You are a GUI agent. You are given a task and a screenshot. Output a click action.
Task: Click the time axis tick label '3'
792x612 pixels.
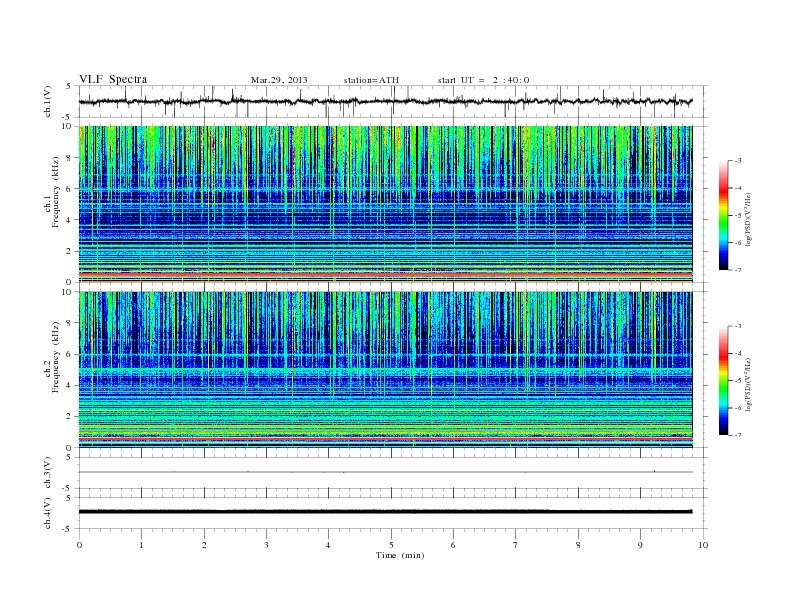(266, 545)
